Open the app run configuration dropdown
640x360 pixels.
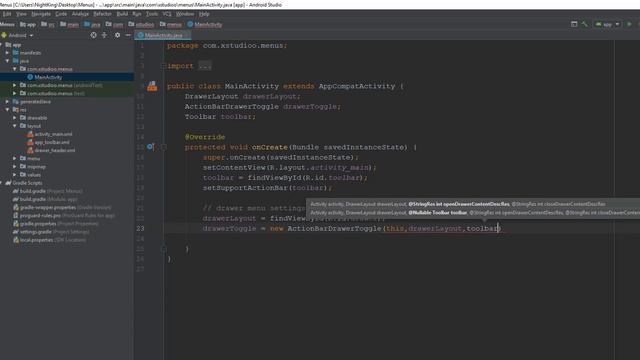coord(607,24)
